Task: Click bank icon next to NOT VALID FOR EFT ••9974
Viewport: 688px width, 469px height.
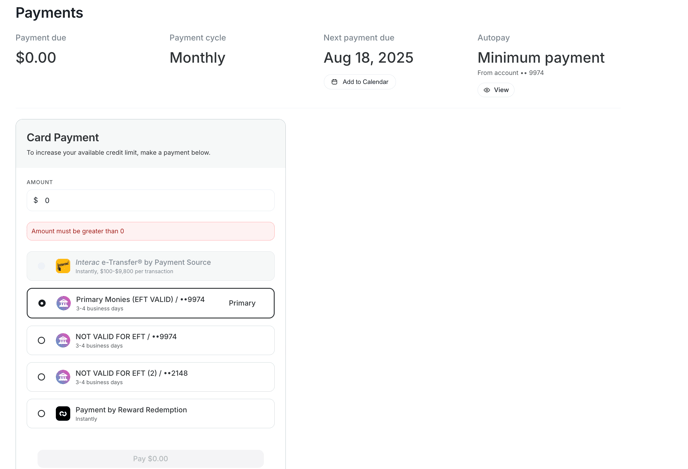Action: [63, 340]
